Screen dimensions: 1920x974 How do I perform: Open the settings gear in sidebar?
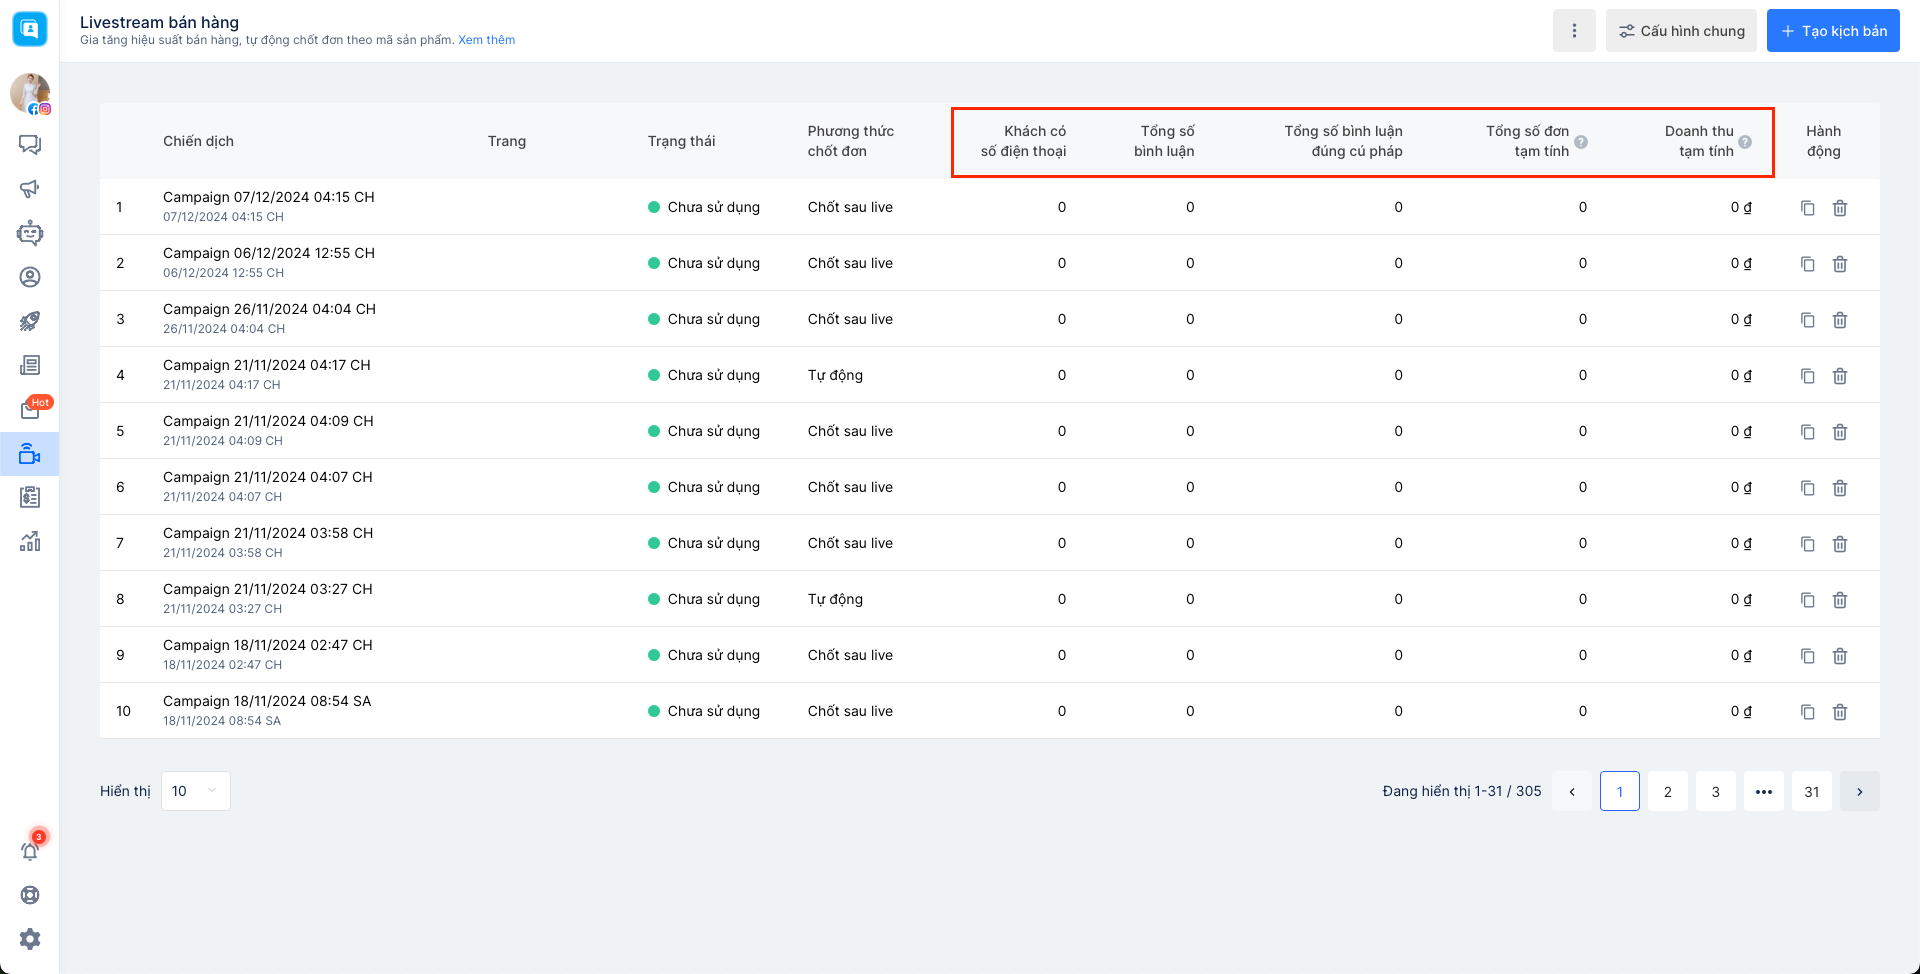[x=30, y=939]
